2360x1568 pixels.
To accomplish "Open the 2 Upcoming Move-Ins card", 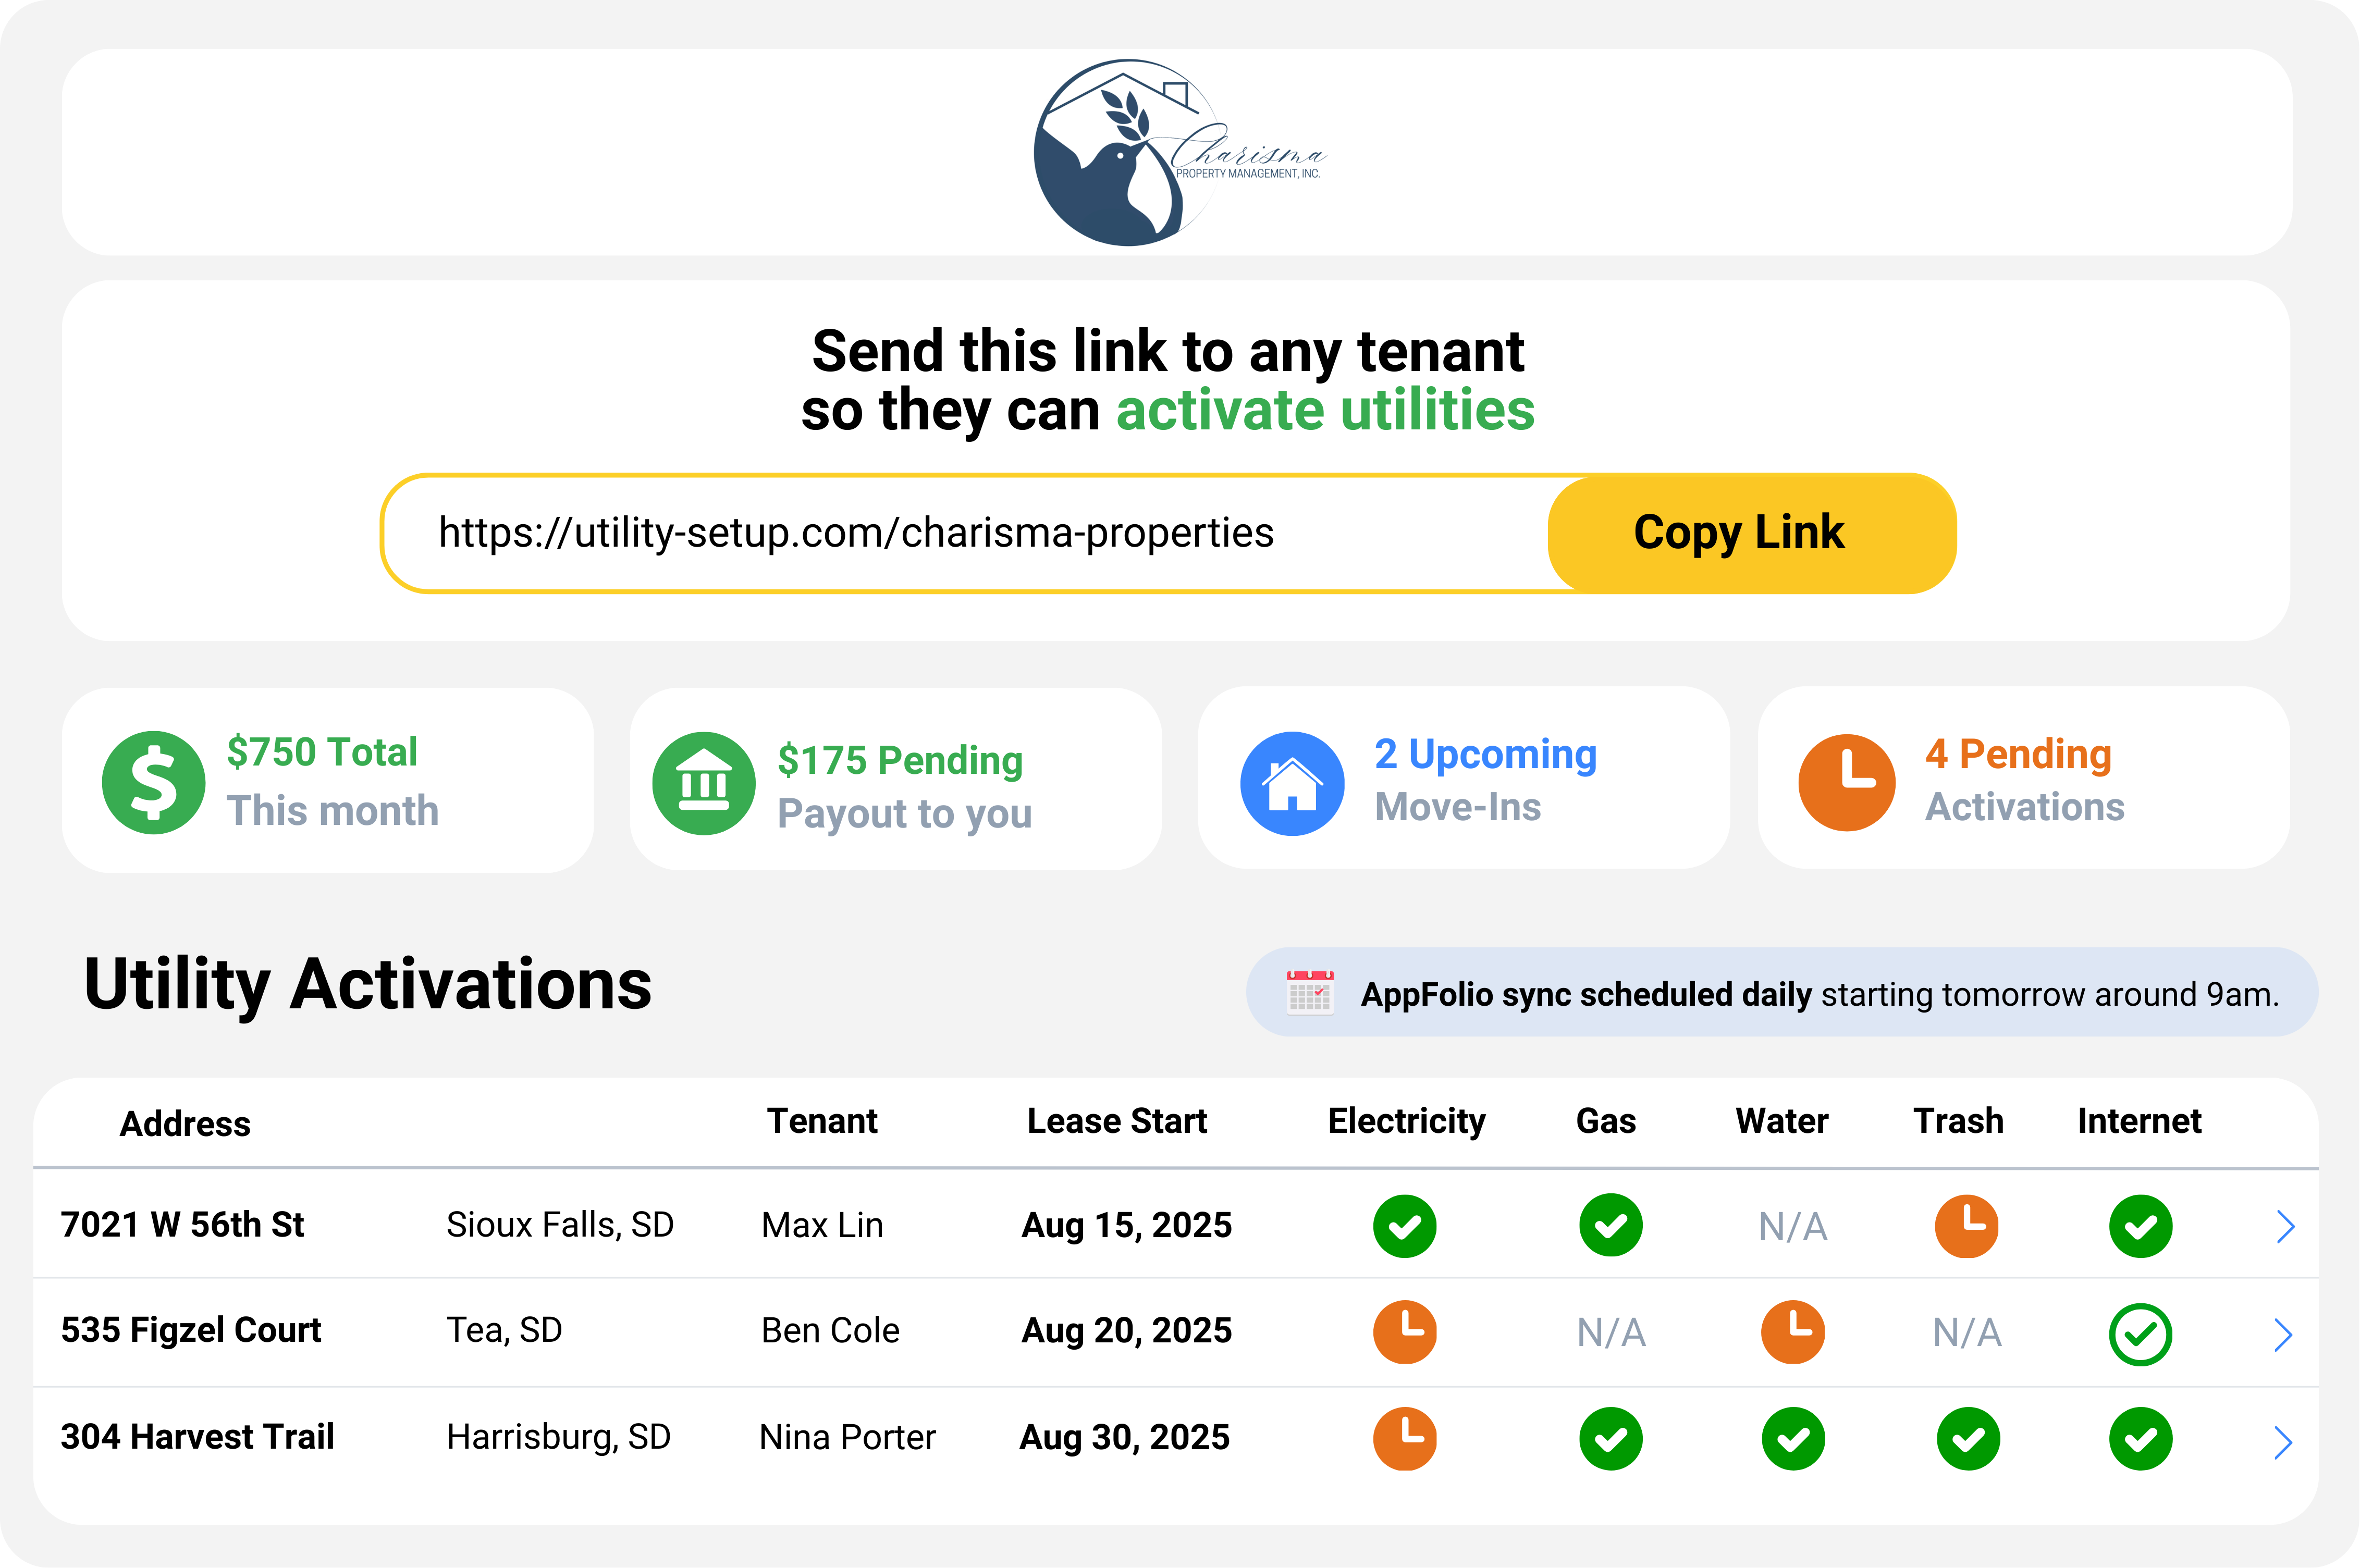I will tap(1464, 778).
